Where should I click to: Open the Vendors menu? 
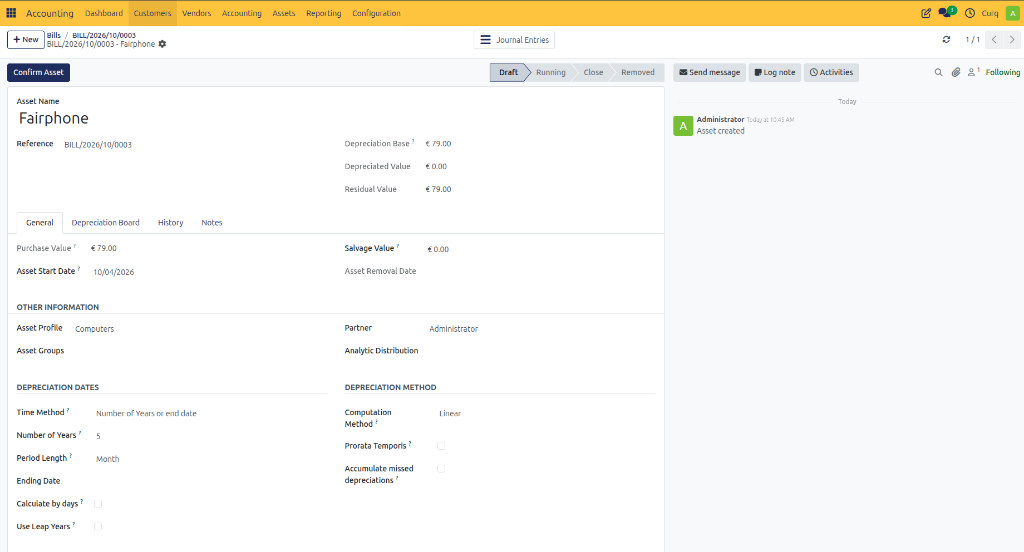tap(197, 13)
